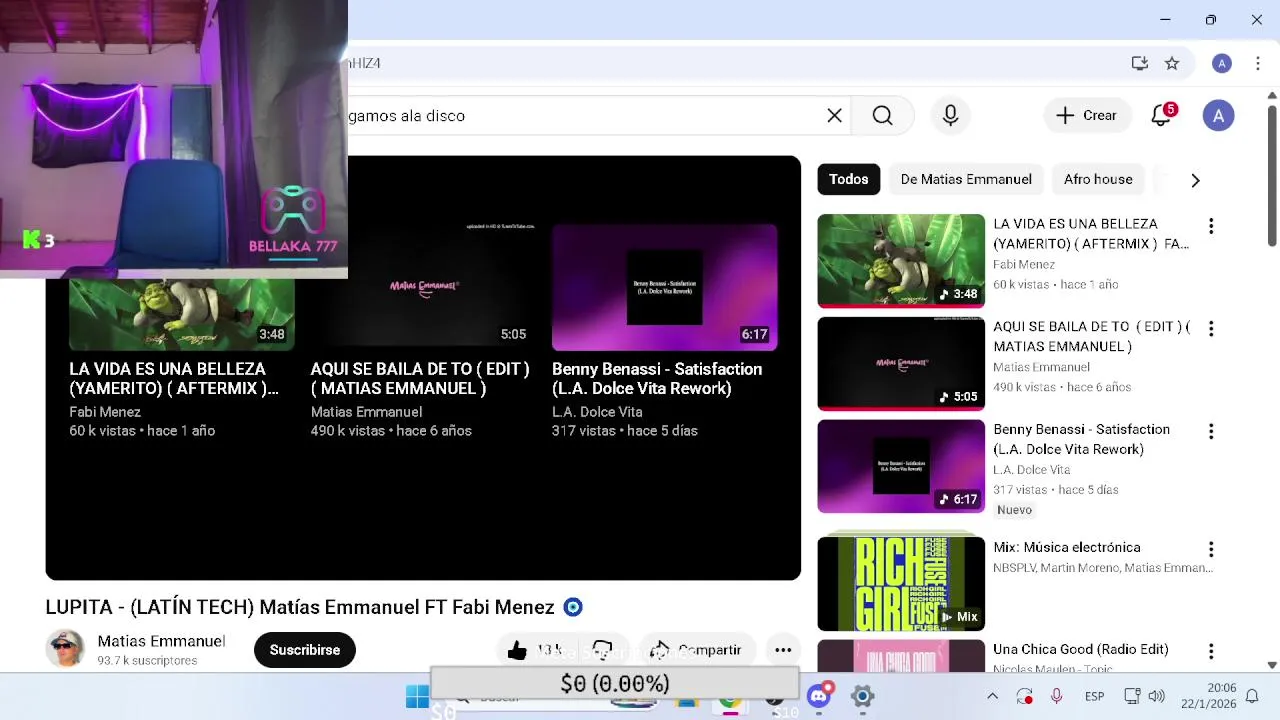Show more filter chips with right arrow
This screenshot has width=1280, height=720.
coord(1195,180)
